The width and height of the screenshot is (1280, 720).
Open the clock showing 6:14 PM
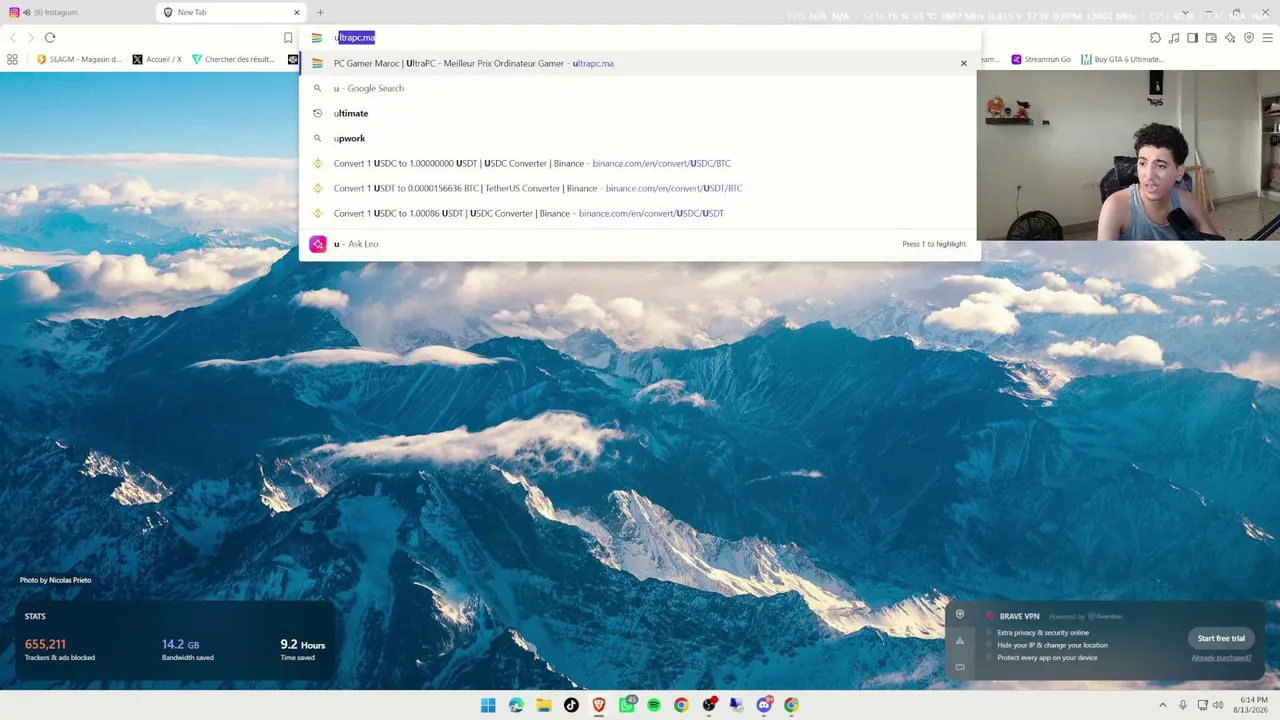click(x=1251, y=705)
